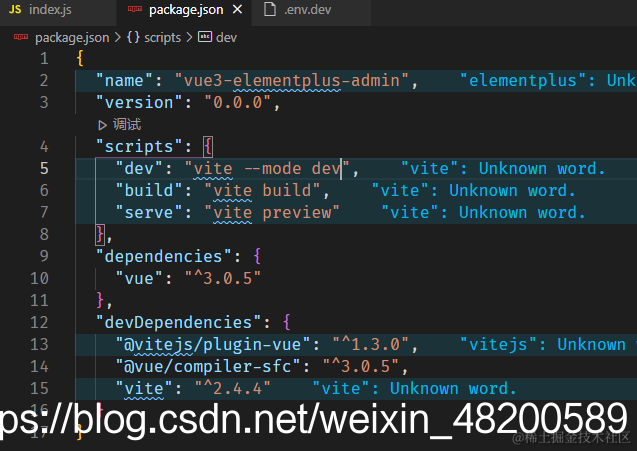Click the closing brace on line 8
637x451 pixels.
(x=100, y=234)
